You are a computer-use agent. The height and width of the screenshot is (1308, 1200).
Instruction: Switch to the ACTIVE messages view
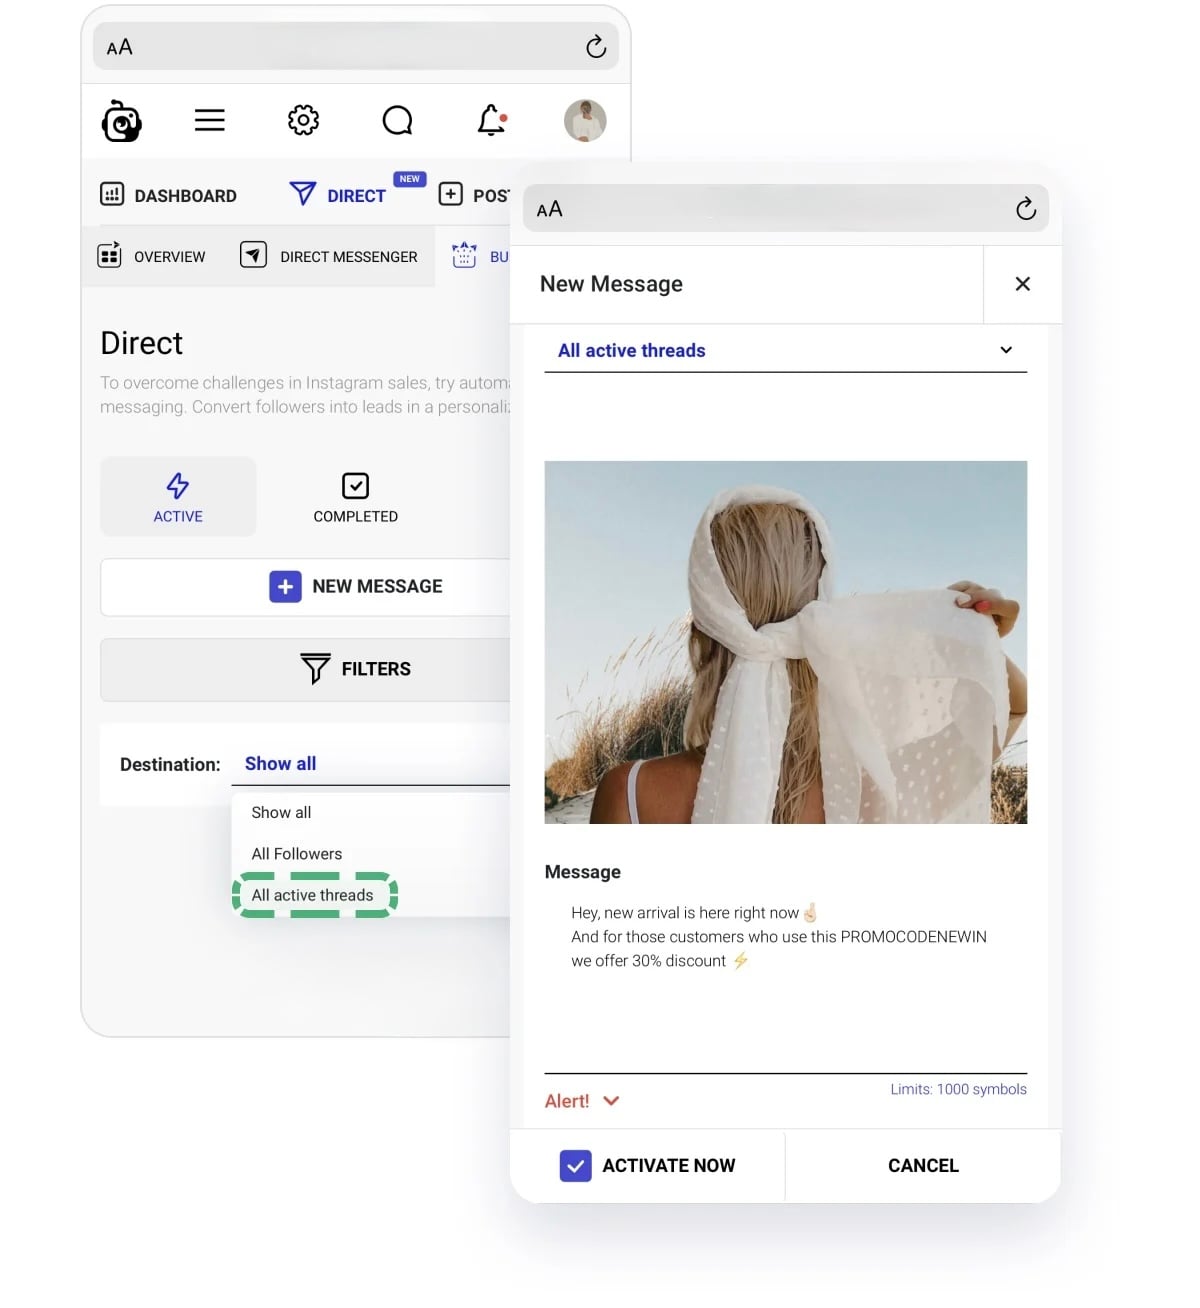pos(178,497)
